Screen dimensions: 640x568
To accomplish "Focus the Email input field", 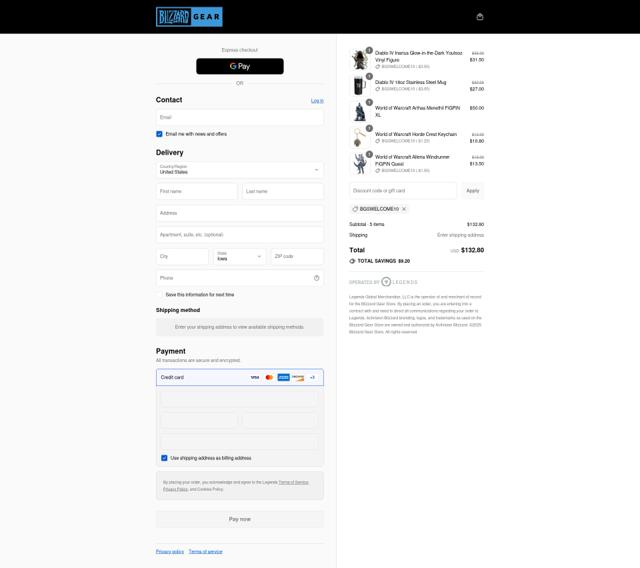I will pyautogui.click(x=240, y=117).
